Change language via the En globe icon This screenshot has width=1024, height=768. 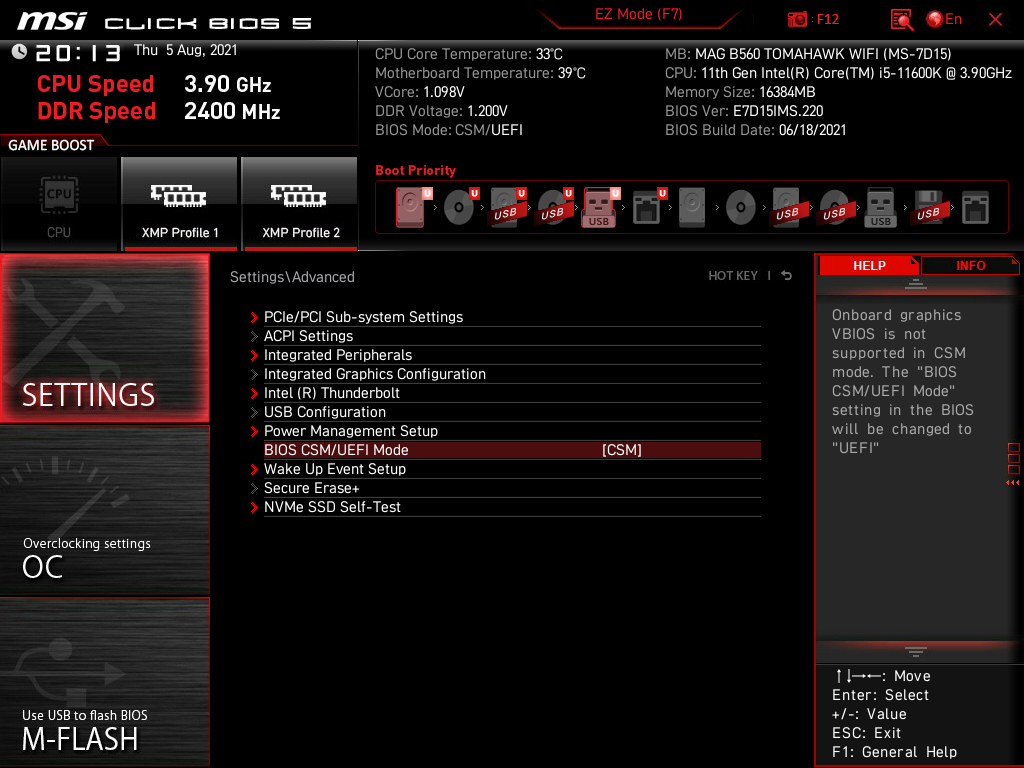click(x=944, y=20)
